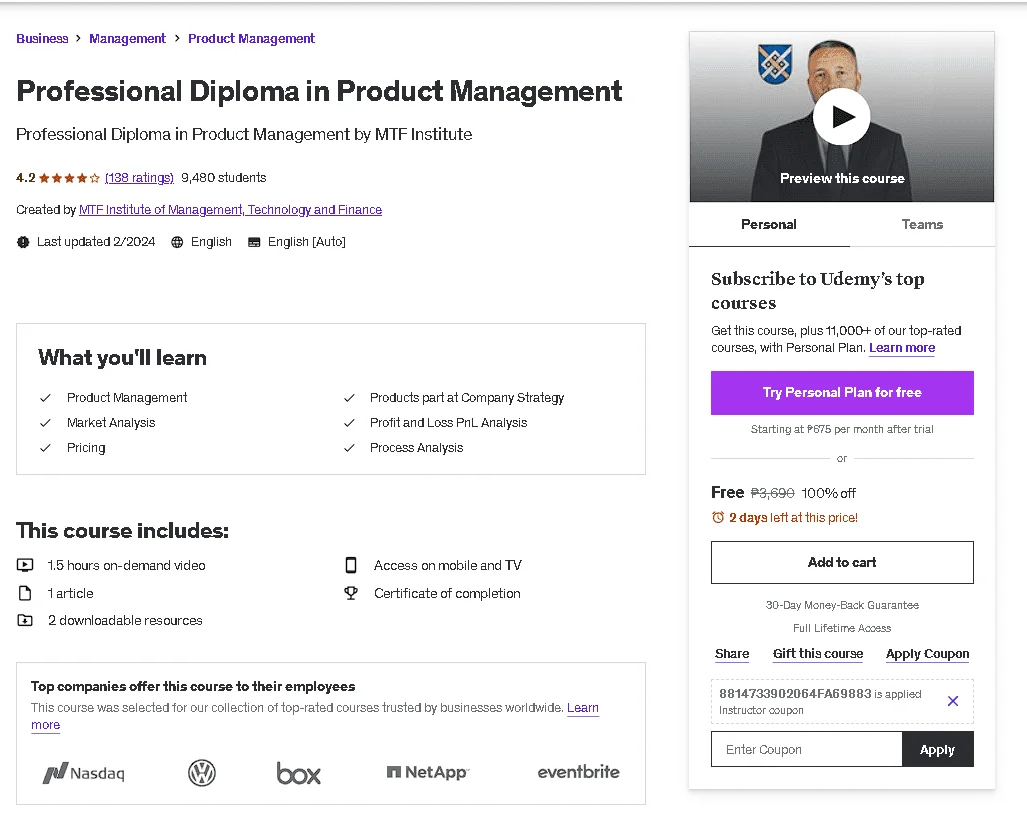Viewport: 1027px width, 817px height.
Task: Click the last updated badge icon
Action: 23,242
